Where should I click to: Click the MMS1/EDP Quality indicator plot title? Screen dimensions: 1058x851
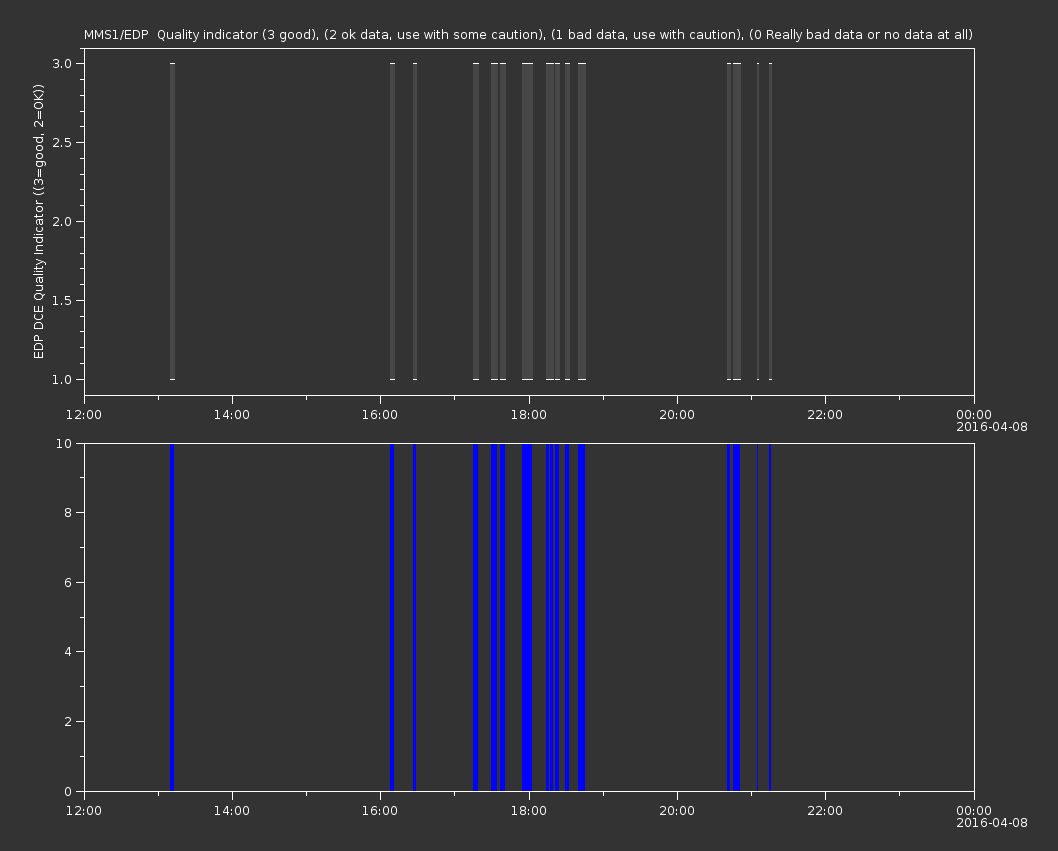(x=528, y=35)
